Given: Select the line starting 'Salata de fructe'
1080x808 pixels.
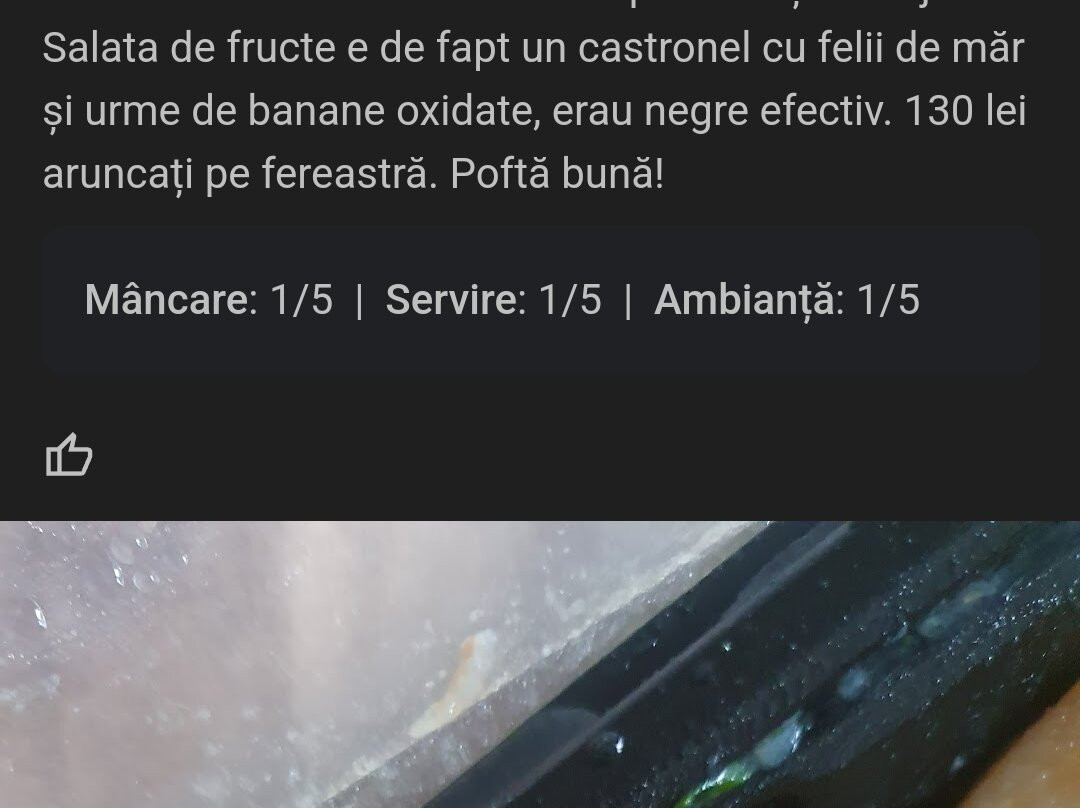Looking at the screenshot, I should (x=534, y=48).
